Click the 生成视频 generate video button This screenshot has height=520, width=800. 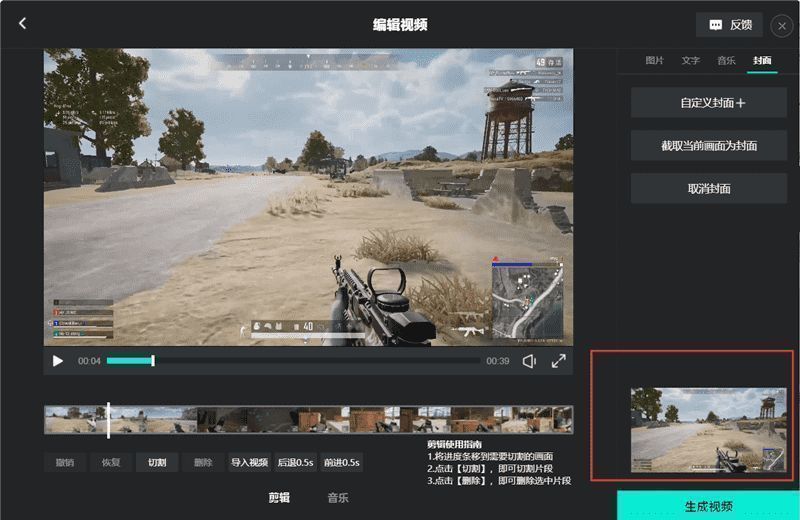708,506
